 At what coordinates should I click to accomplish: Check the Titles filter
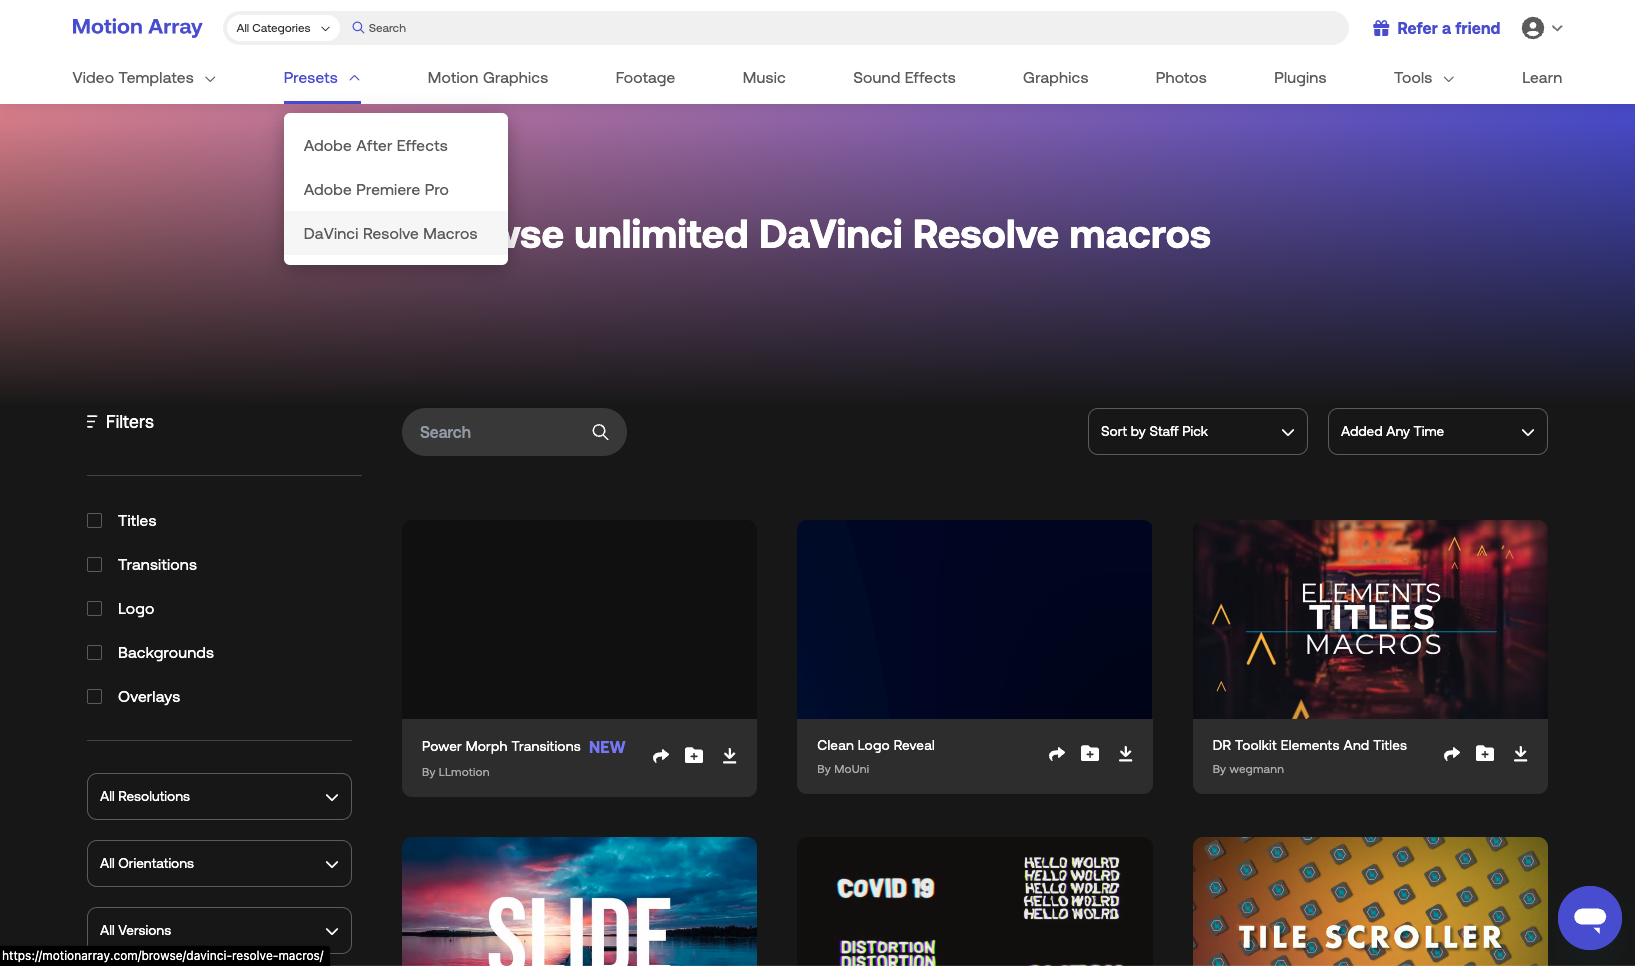click(95, 521)
